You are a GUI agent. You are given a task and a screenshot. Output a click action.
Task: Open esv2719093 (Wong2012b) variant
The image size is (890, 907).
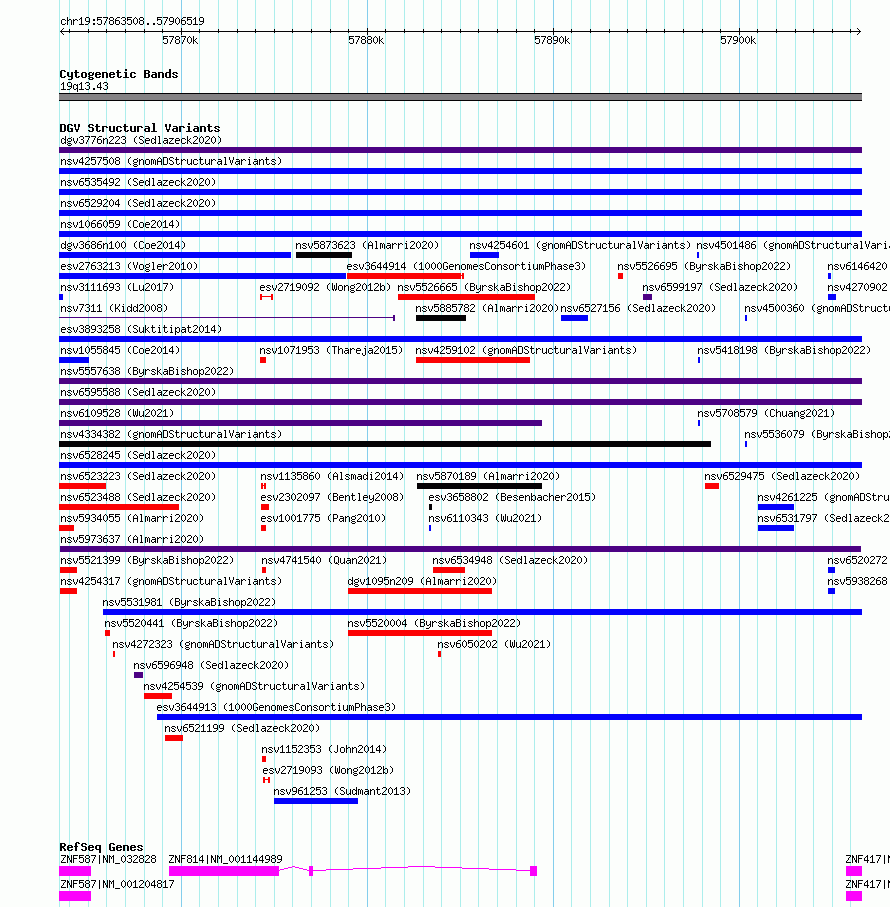pos(328,770)
